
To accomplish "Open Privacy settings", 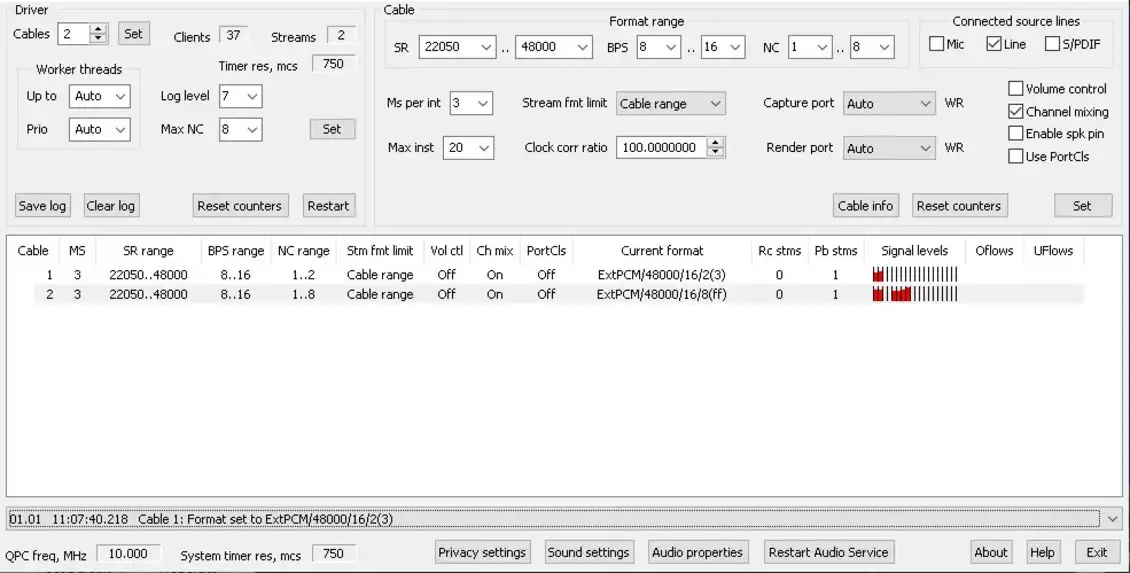I will [x=482, y=552].
